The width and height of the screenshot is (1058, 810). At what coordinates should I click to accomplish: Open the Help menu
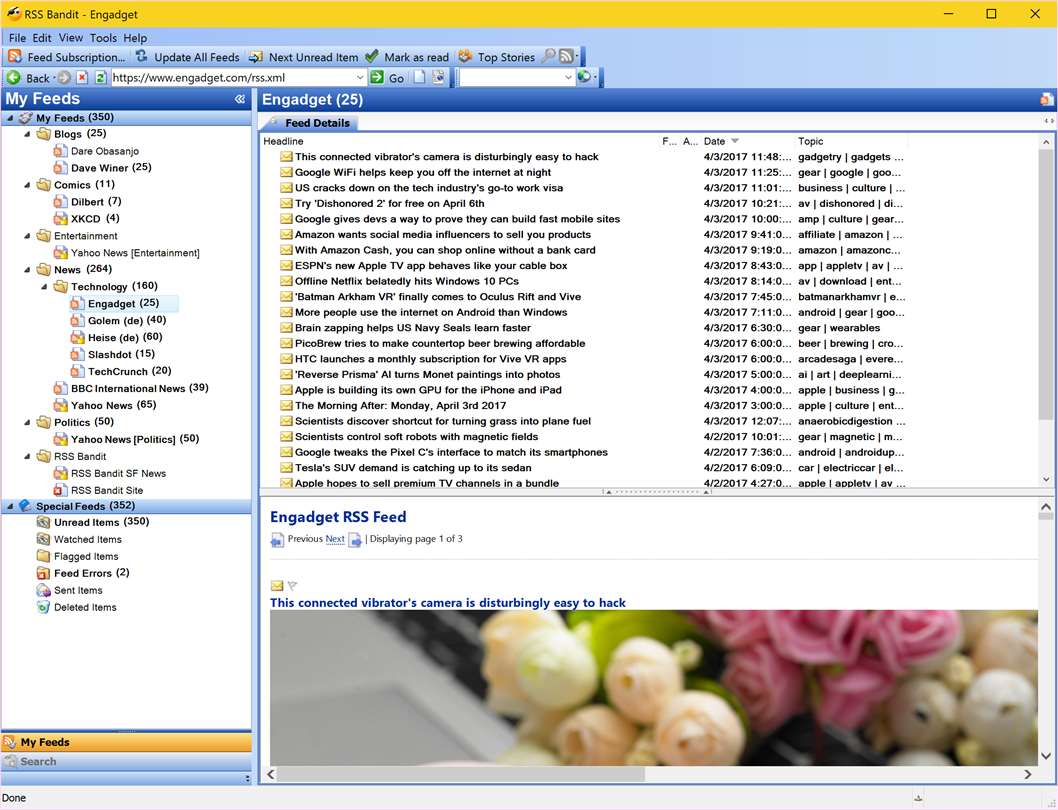(x=135, y=38)
